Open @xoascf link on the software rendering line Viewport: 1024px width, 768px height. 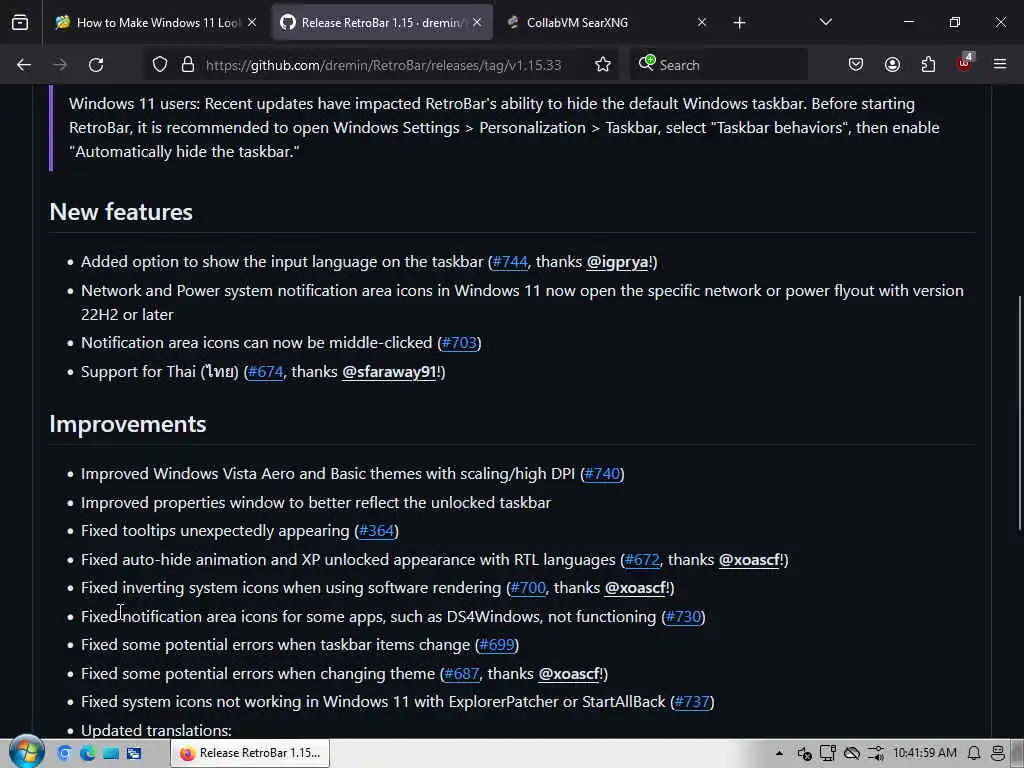tap(635, 588)
